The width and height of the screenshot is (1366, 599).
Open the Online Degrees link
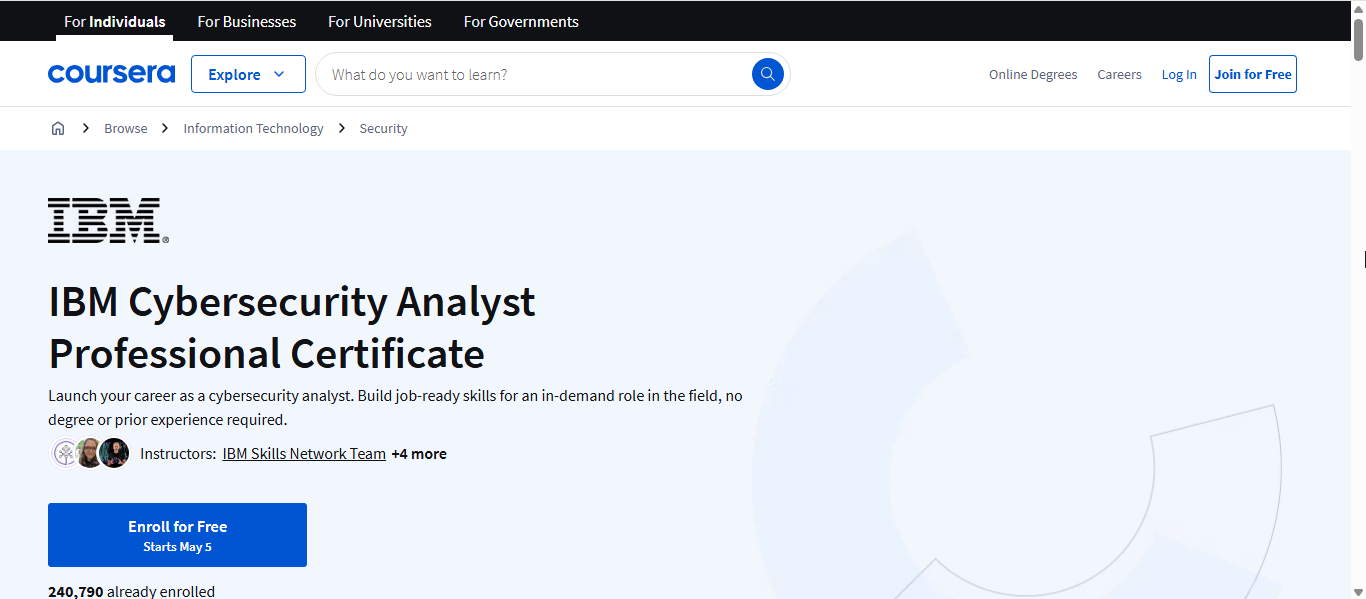click(x=1033, y=74)
